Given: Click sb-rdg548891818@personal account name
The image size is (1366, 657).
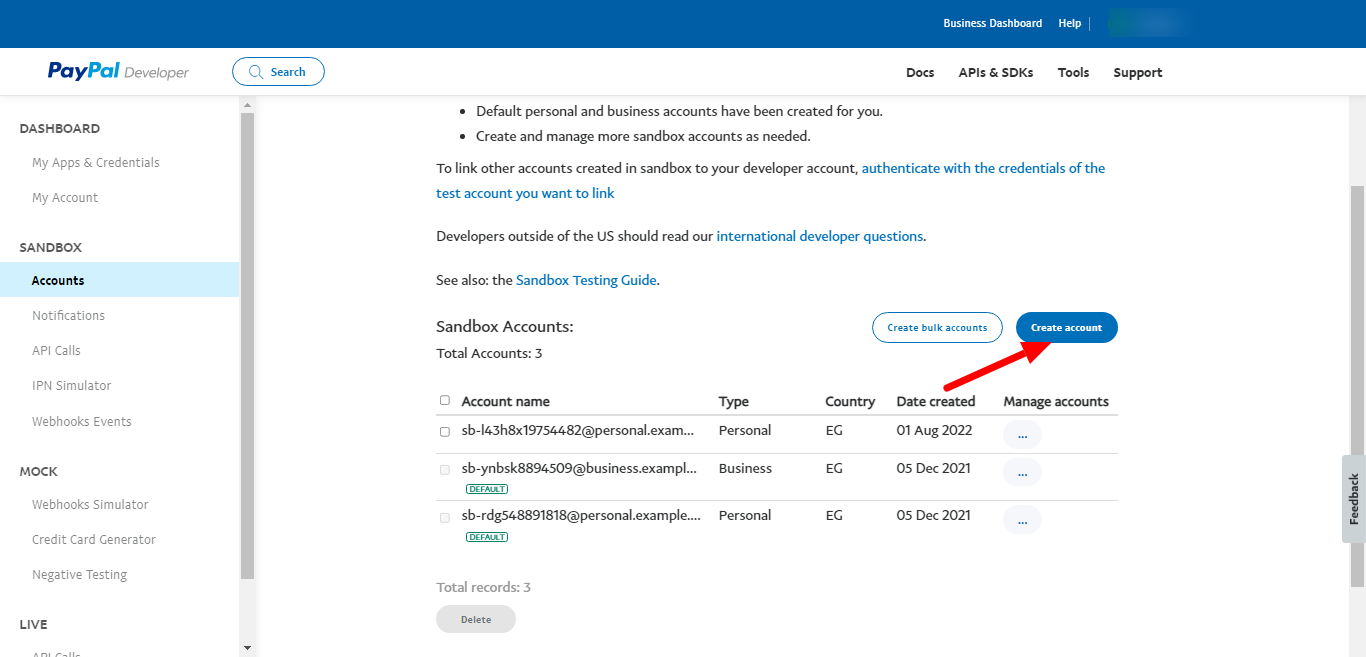Looking at the screenshot, I should 581,516.
